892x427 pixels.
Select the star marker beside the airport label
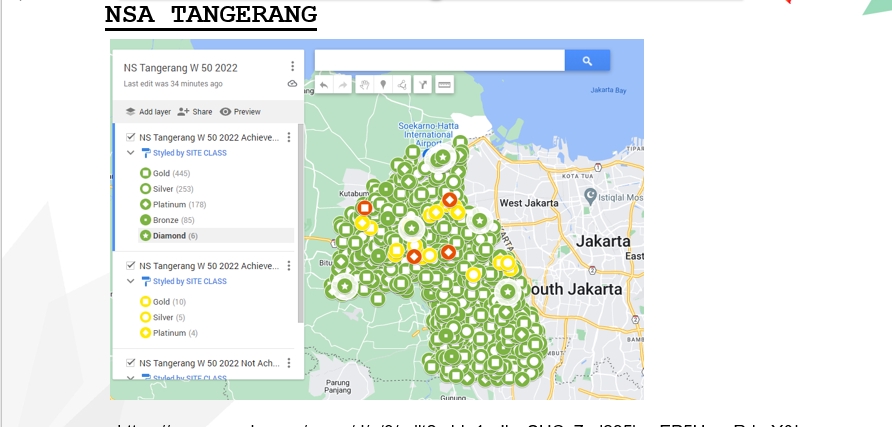point(443,157)
